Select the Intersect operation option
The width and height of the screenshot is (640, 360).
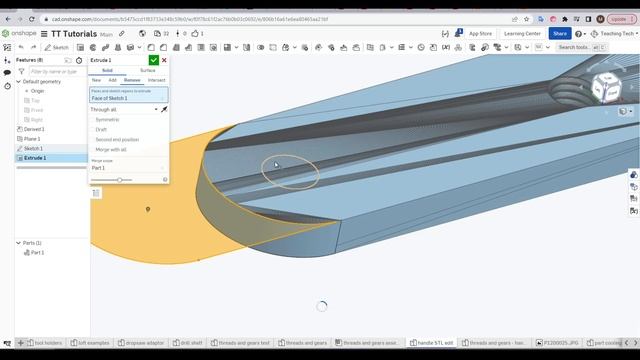157,80
